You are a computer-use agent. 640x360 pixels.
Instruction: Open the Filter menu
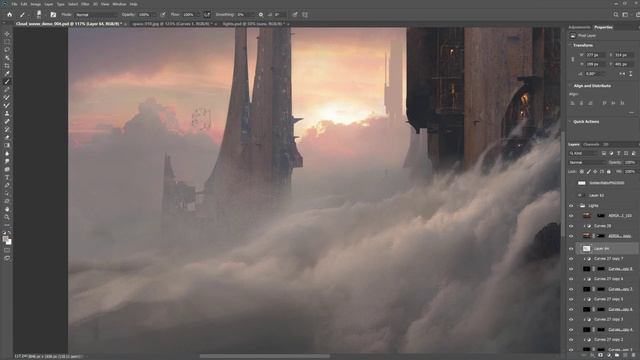pyautogui.click(x=85, y=4)
